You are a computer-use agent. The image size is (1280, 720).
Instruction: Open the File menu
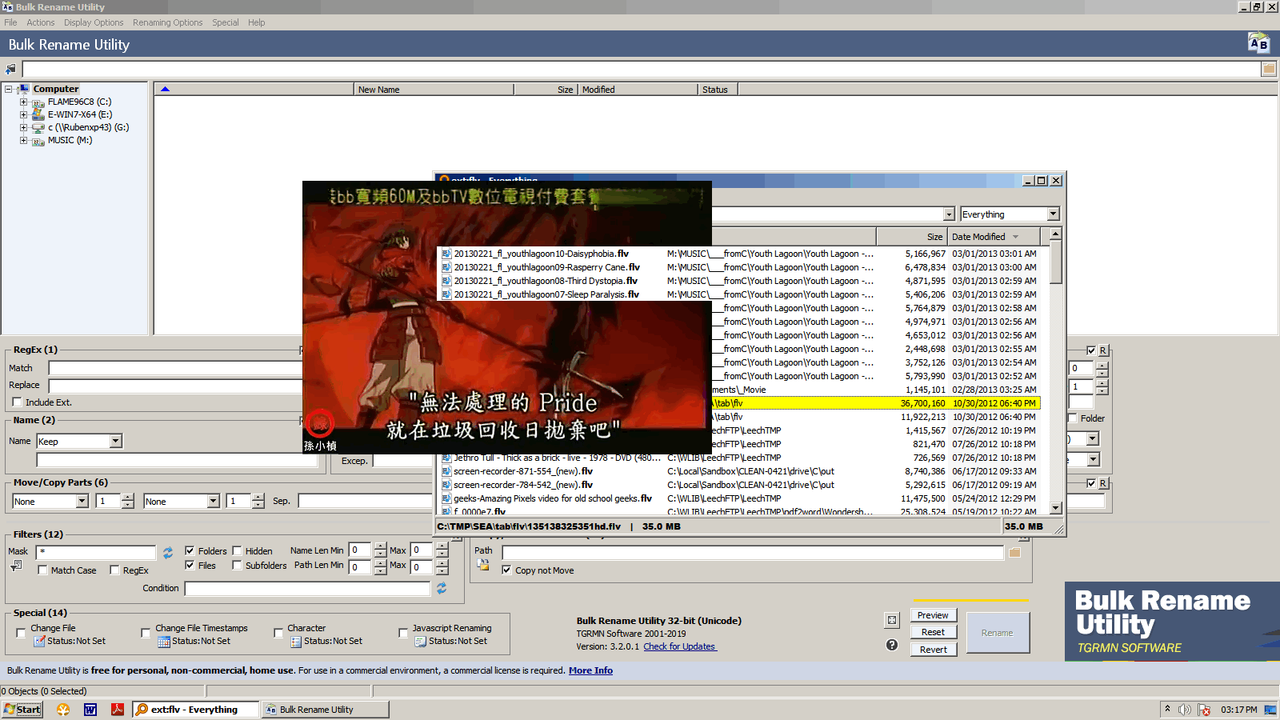pos(10,22)
